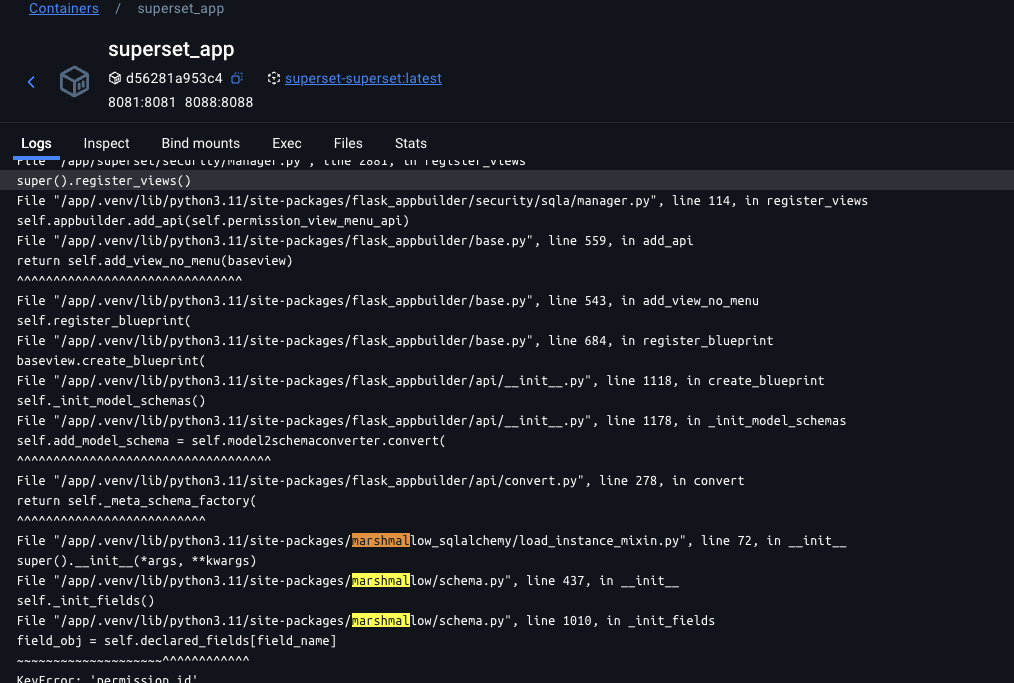Click the superset_app container title
The image size is (1014, 683).
(171, 49)
